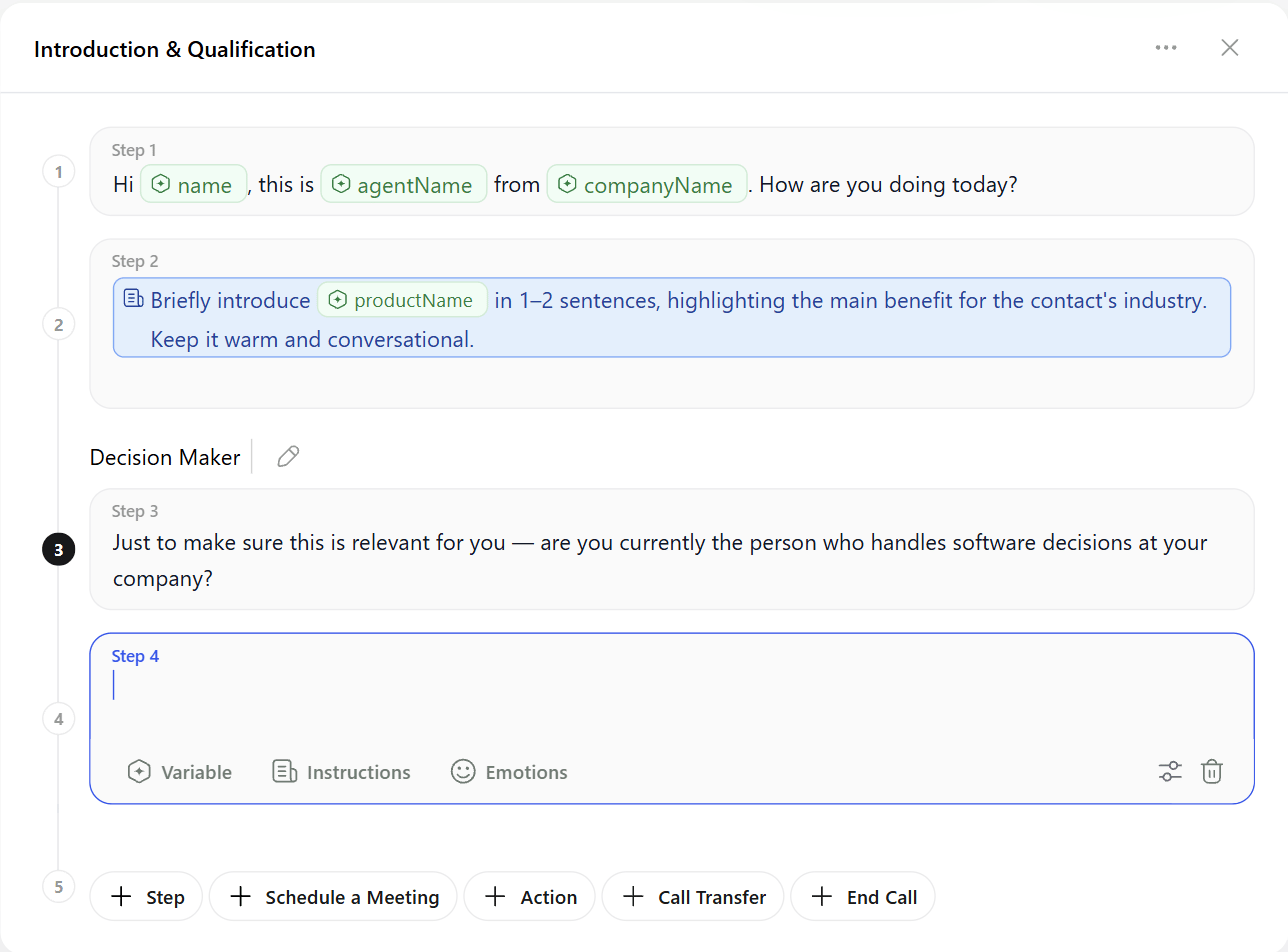Open the three-dot more options menu
This screenshot has height=952, width=1288.
(1166, 48)
